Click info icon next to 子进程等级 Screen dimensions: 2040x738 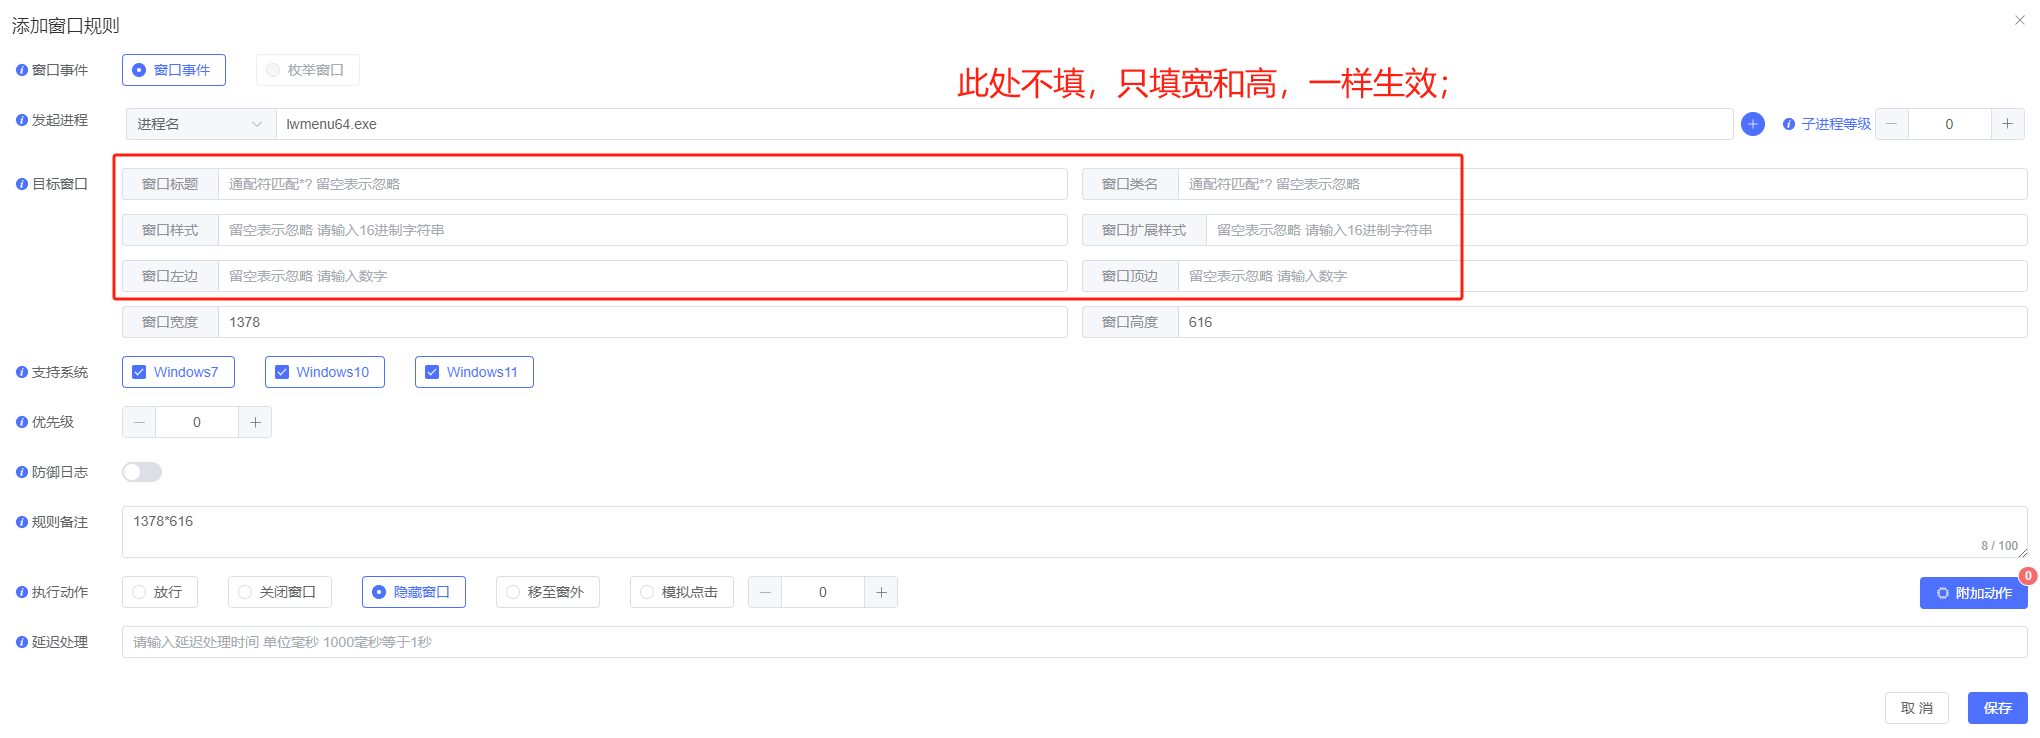click(1788, 124)
